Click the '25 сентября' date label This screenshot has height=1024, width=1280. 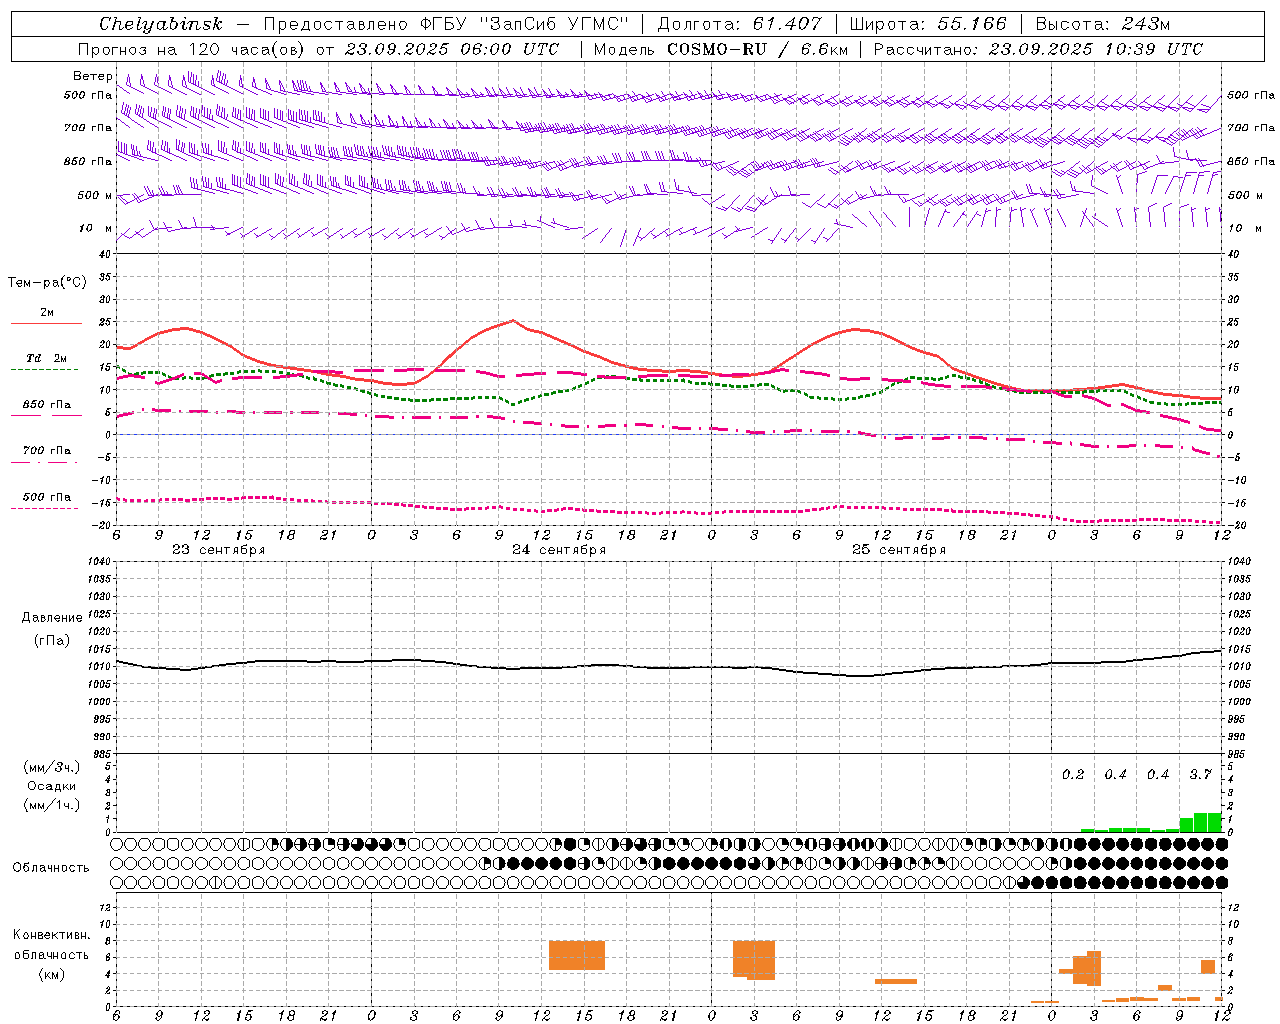(x=899, y=550)
